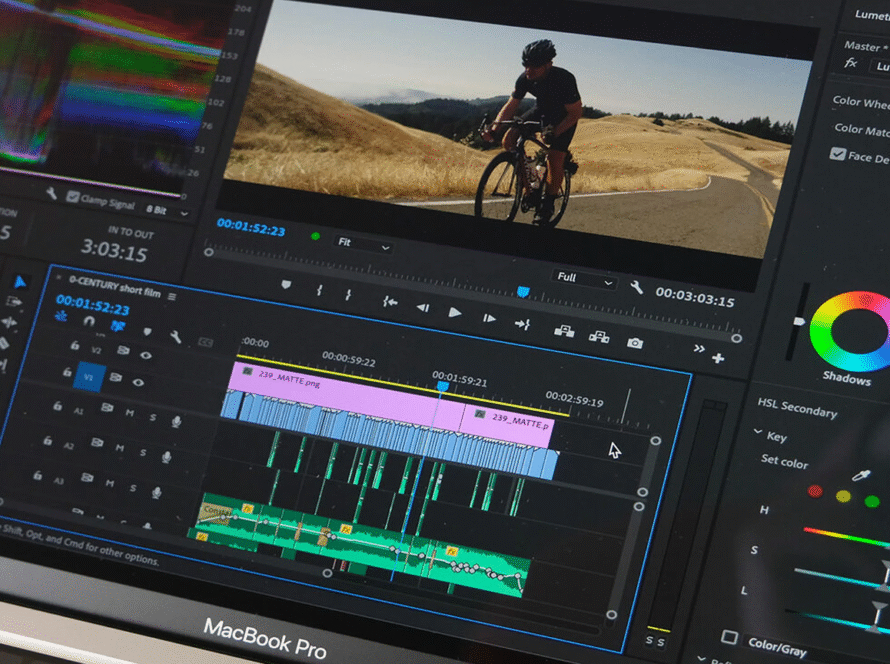Pick the Set color eyedropper
This screenshot has height=664, width=890.
point(859,476)
